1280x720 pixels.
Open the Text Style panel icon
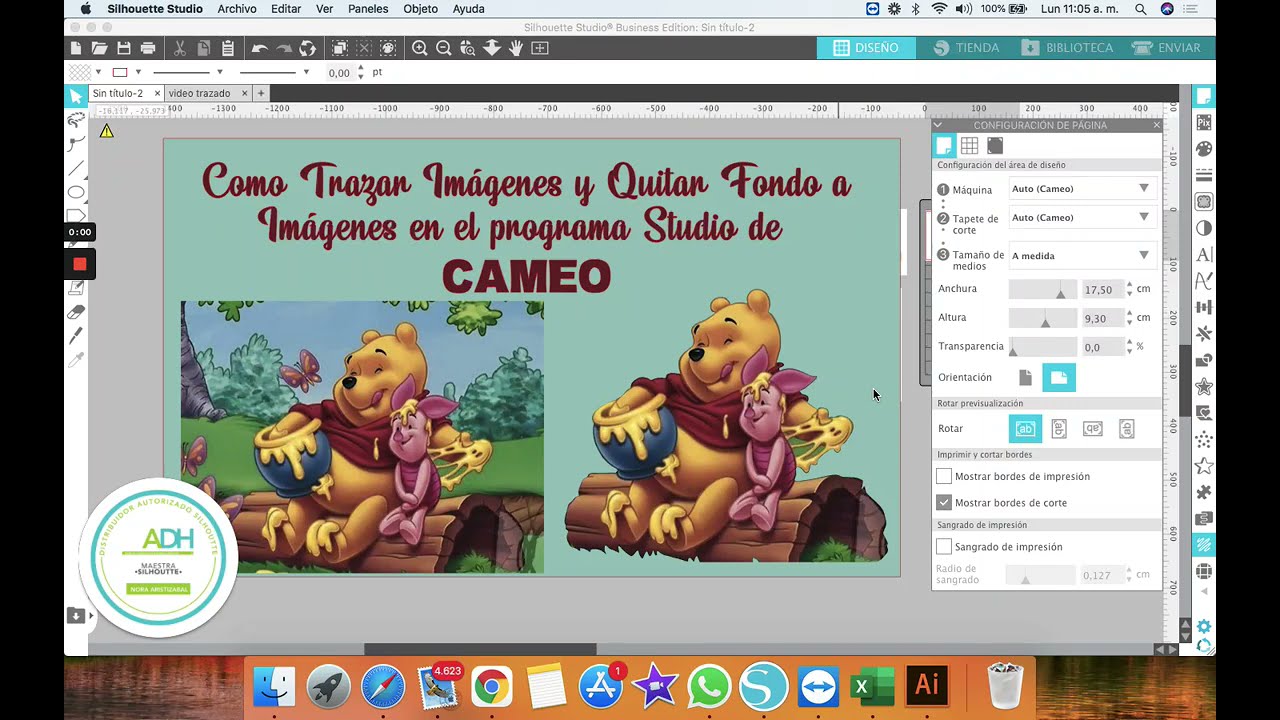click(x=1204, y=254)
